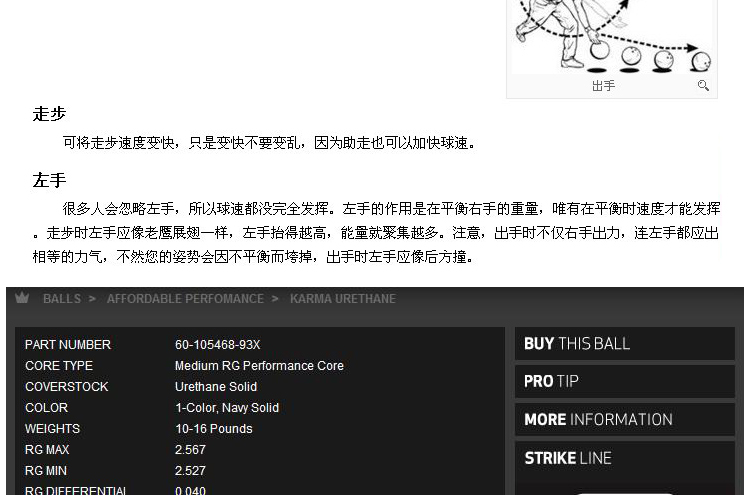Screen dimensions: 750x495
Task: Click the part number 60-105468-93X value
Action: [218, 345]
